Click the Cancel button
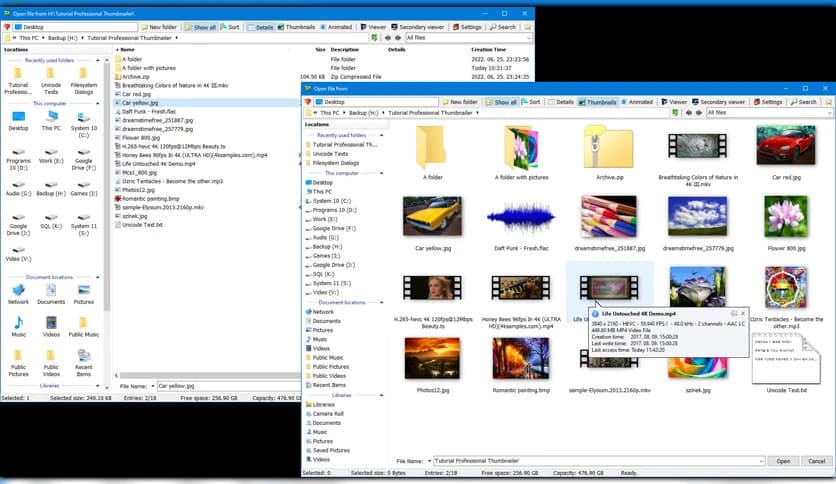Viewport: 836px width, 484px height. coord(815,461)
